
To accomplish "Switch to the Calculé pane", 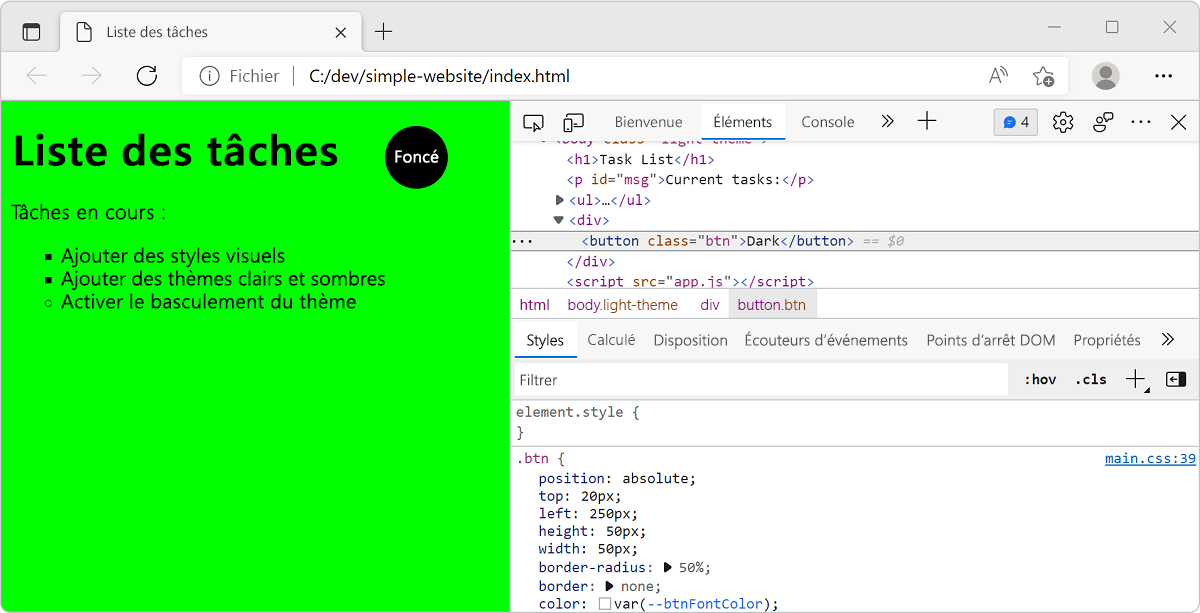I will (611, 340).
